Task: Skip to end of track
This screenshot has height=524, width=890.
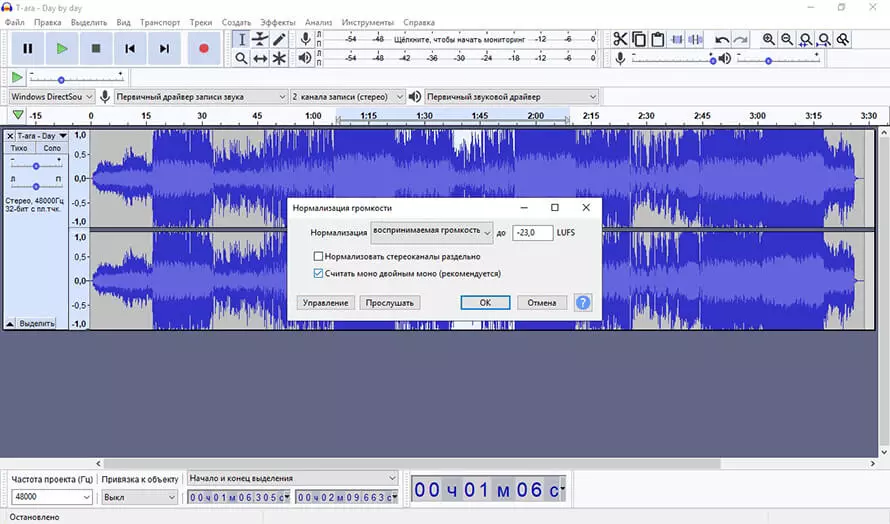Action: click(164, 49)
